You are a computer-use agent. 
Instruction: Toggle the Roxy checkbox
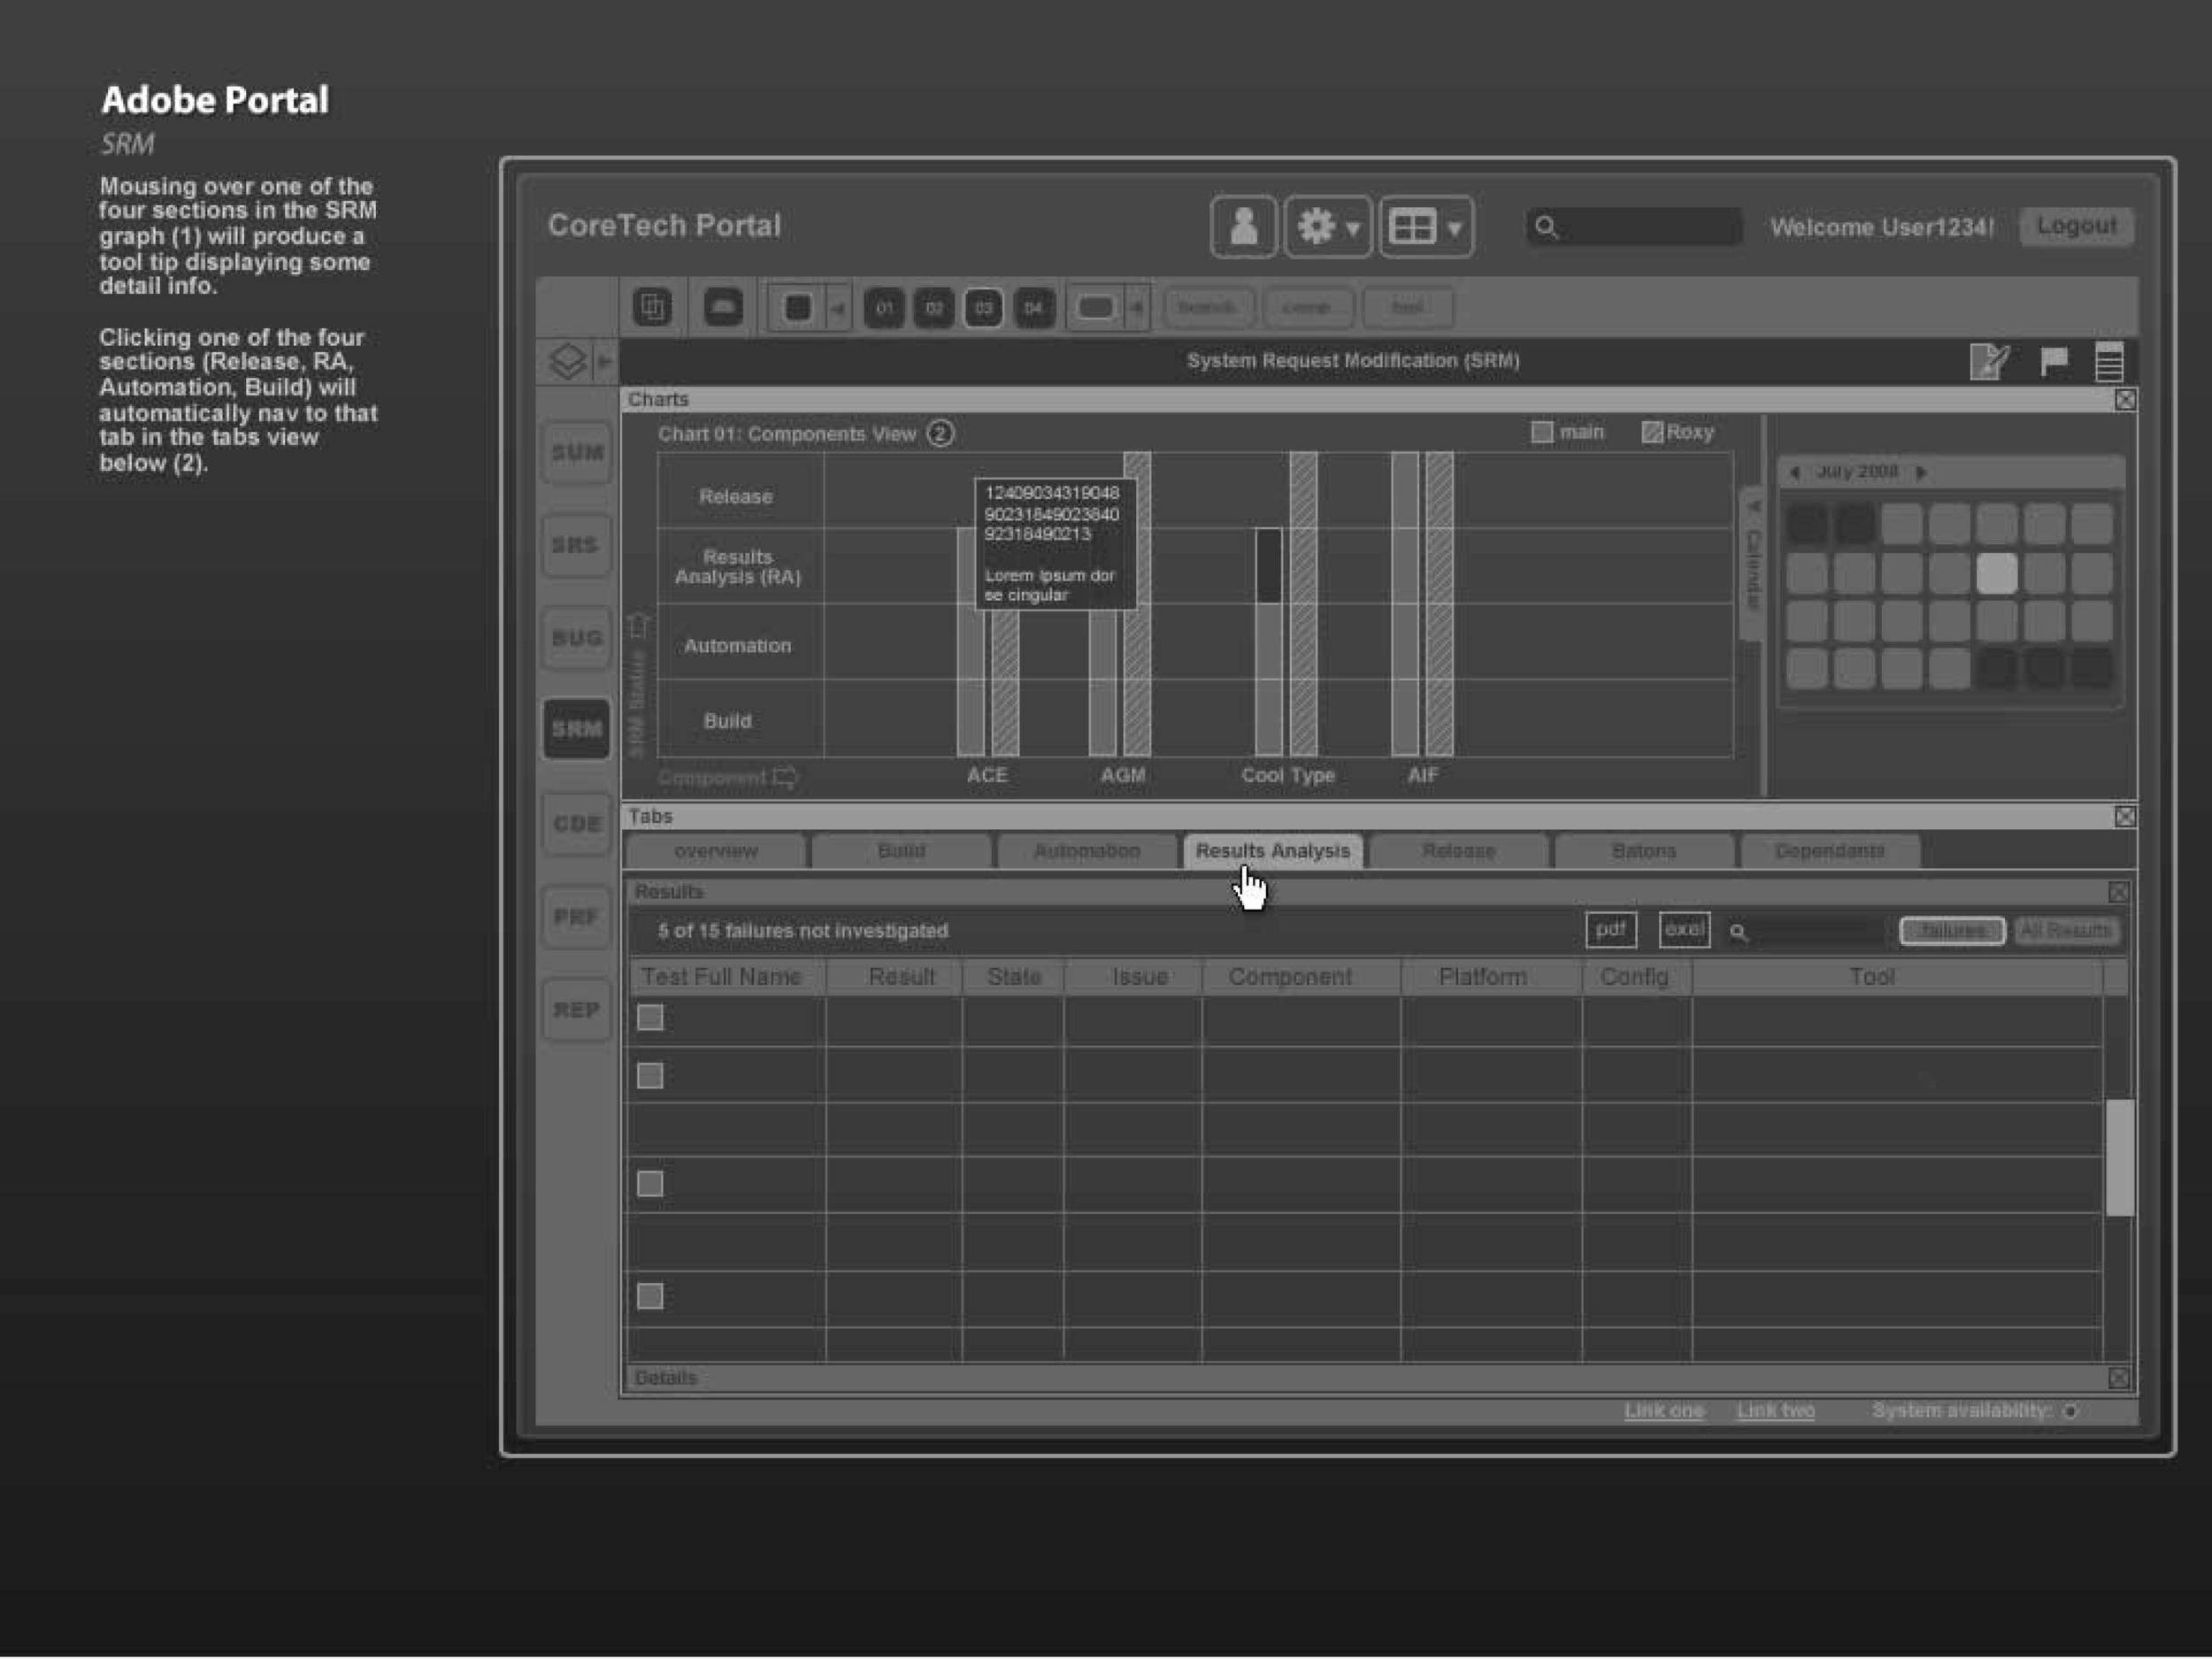pos(1652,432)
